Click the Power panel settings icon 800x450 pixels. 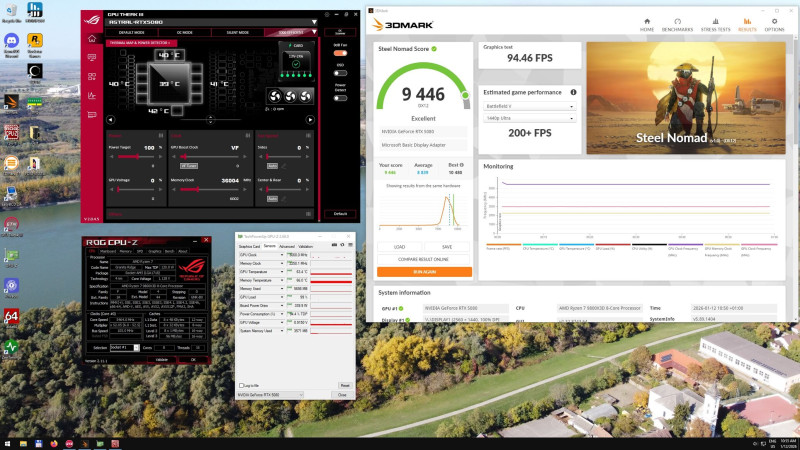tap(161, 136)
